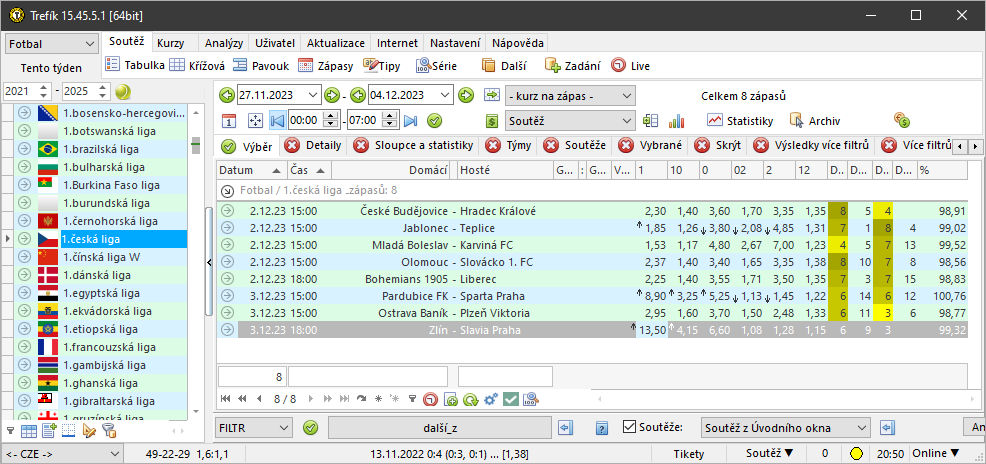Toggle the Skrýt tab red X
986x464 pixels.
pos(702,146)
